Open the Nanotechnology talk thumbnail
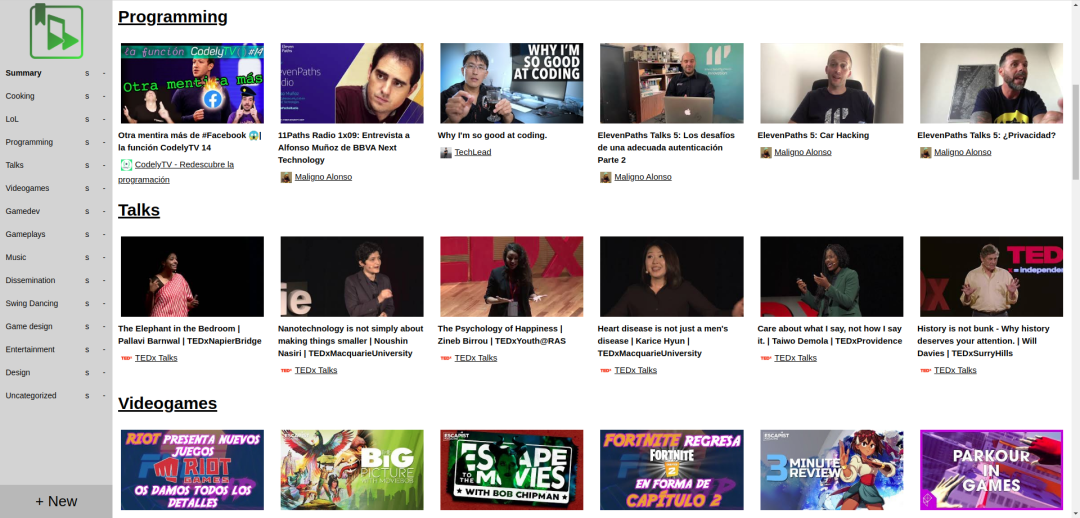Screen dimensions: 1080x518 coord(352,277)
